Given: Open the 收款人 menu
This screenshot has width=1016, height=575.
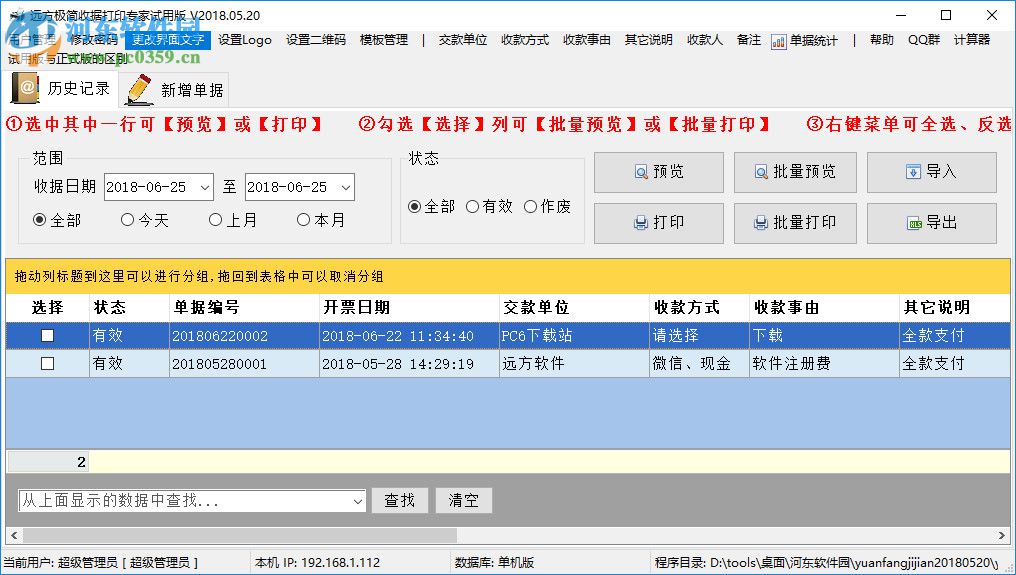Looking at the screenshot, I should (705, 40).
